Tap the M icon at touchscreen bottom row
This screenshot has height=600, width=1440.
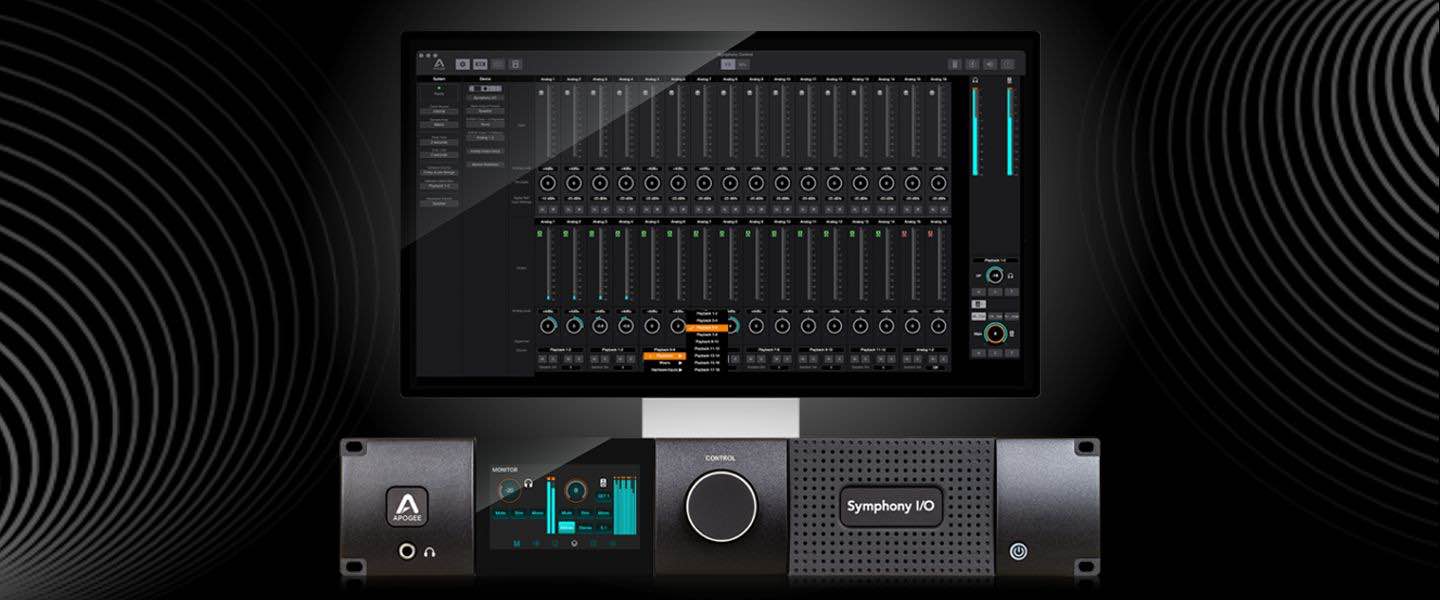(517, 544)
